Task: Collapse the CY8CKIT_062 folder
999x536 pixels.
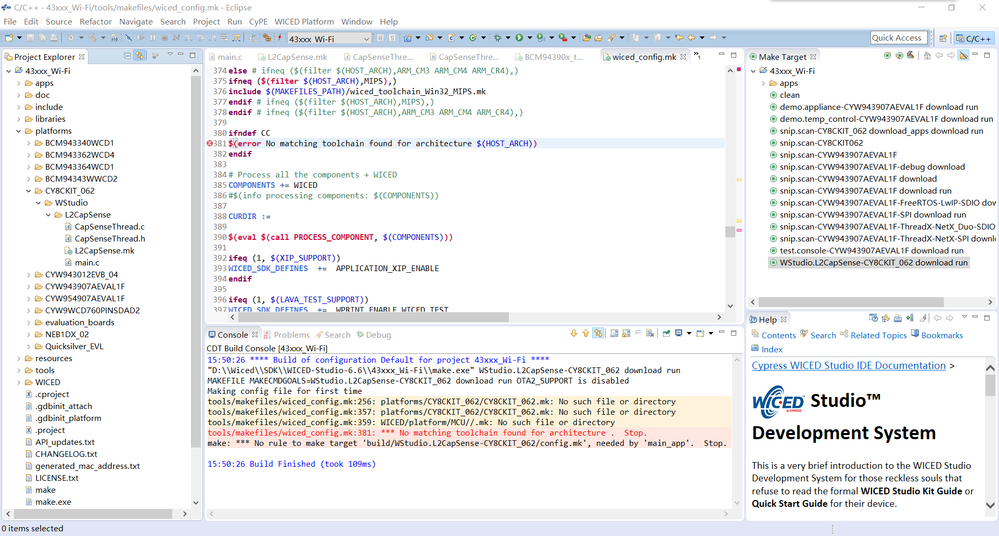Action: tap(29, 191)
